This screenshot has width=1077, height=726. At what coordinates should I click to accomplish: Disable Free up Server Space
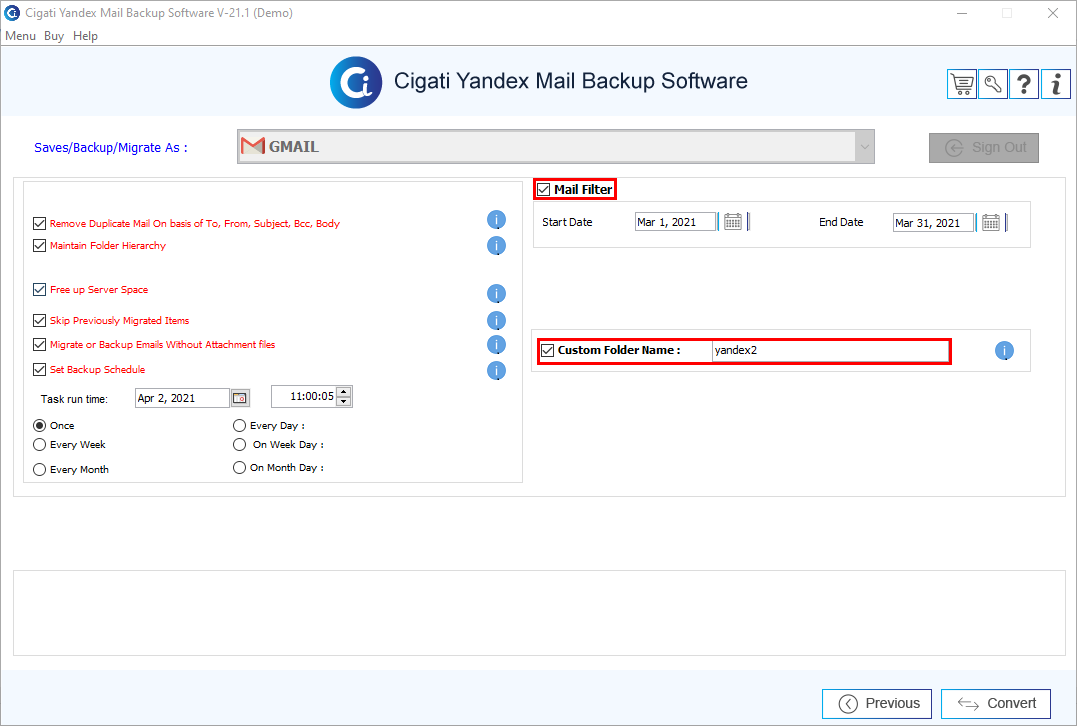(39, 289)
